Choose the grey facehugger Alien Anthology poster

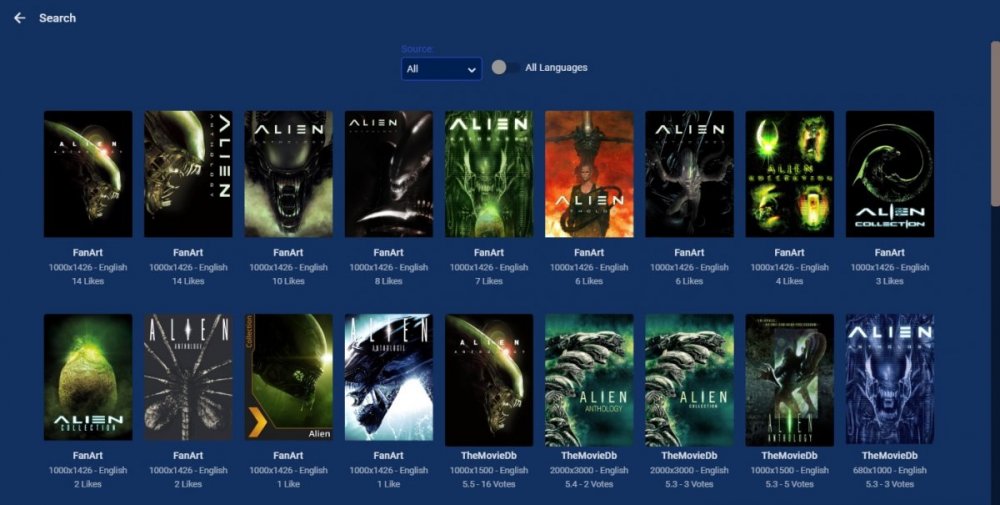click(x=188, y=377)
